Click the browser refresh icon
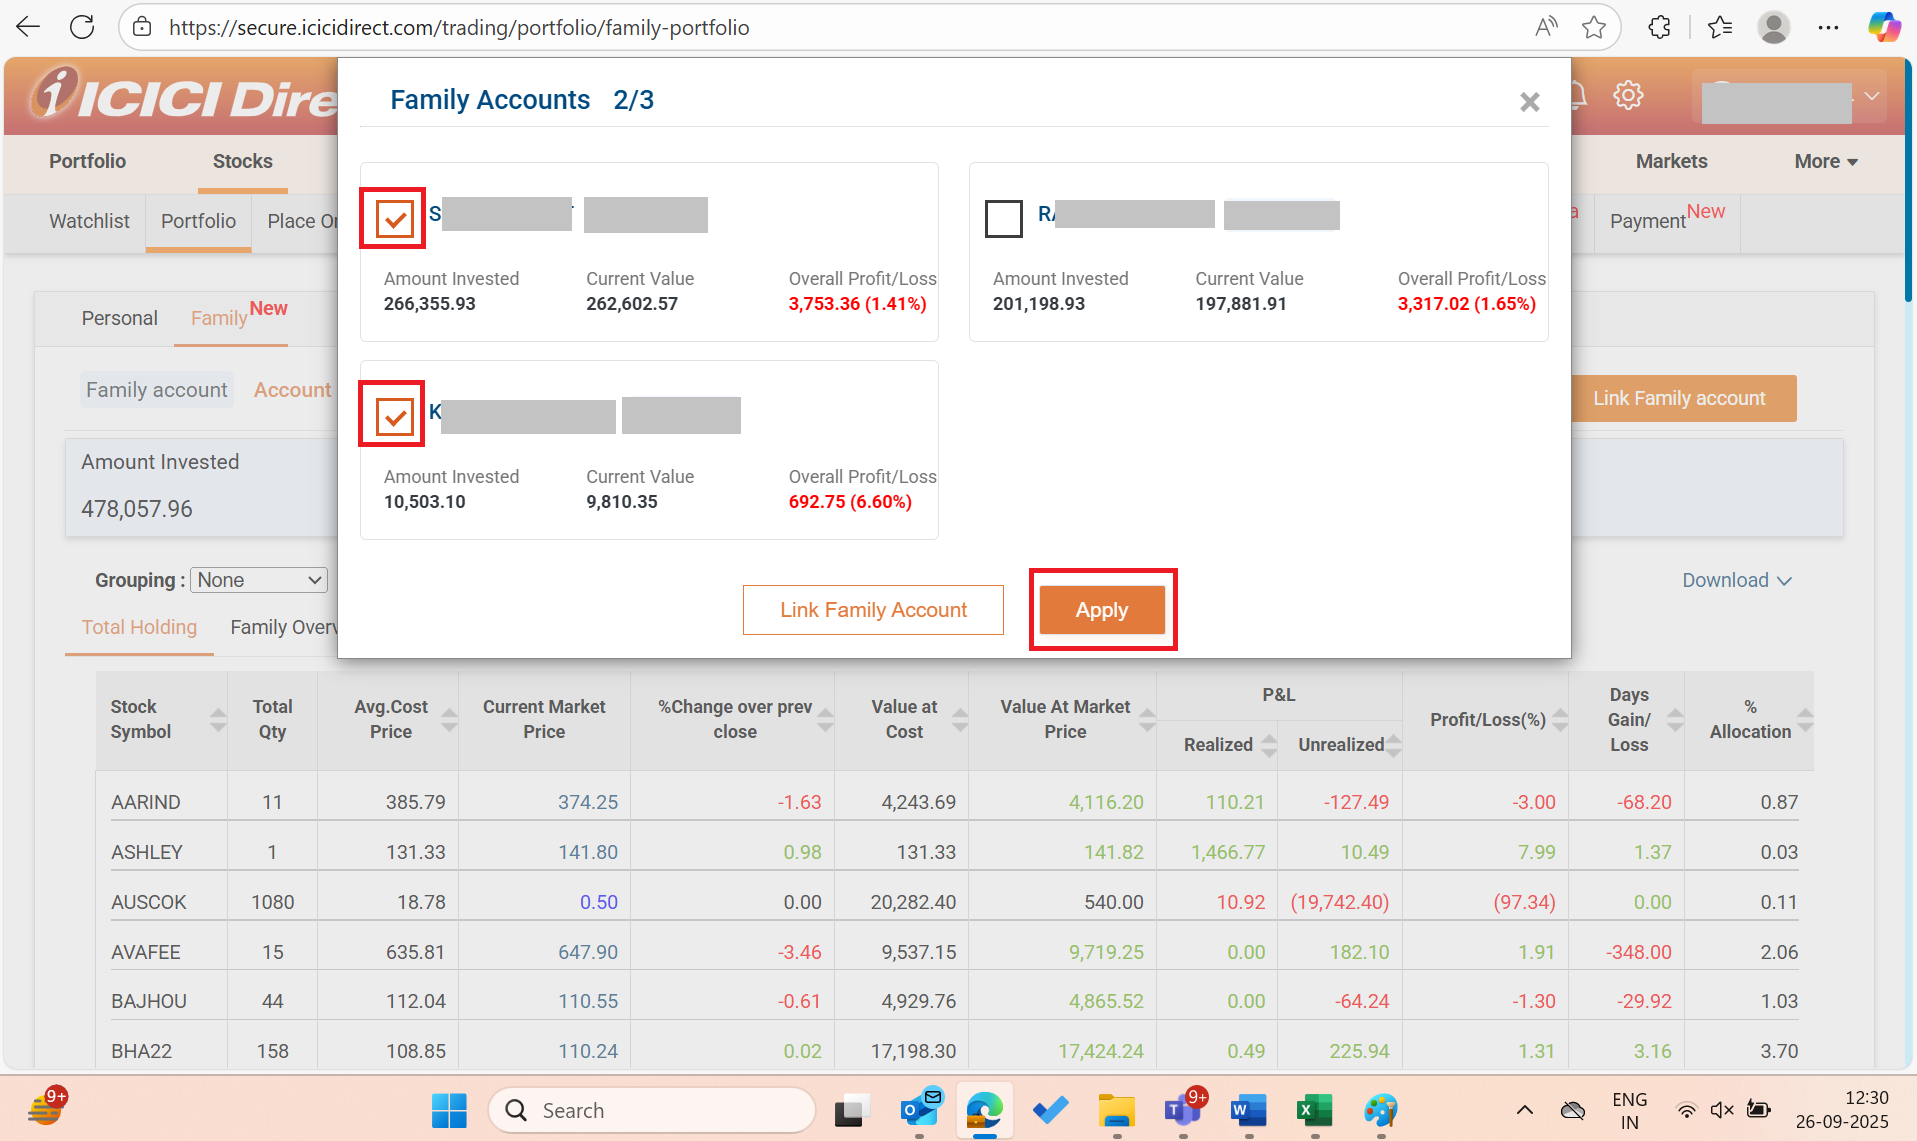The width and height of the screenshot is (1917, 1141). tap(83, 27)
